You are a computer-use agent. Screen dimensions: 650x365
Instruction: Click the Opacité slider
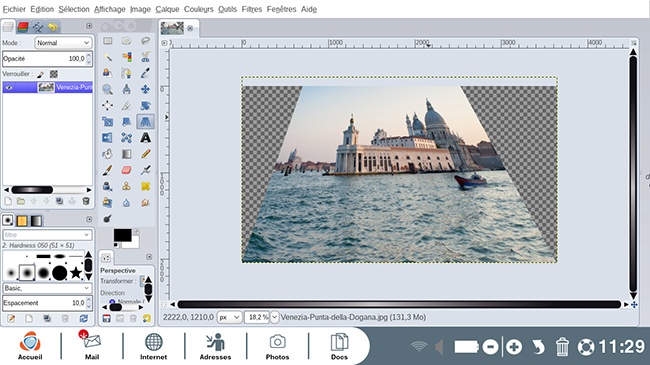[x=47, y=58]
